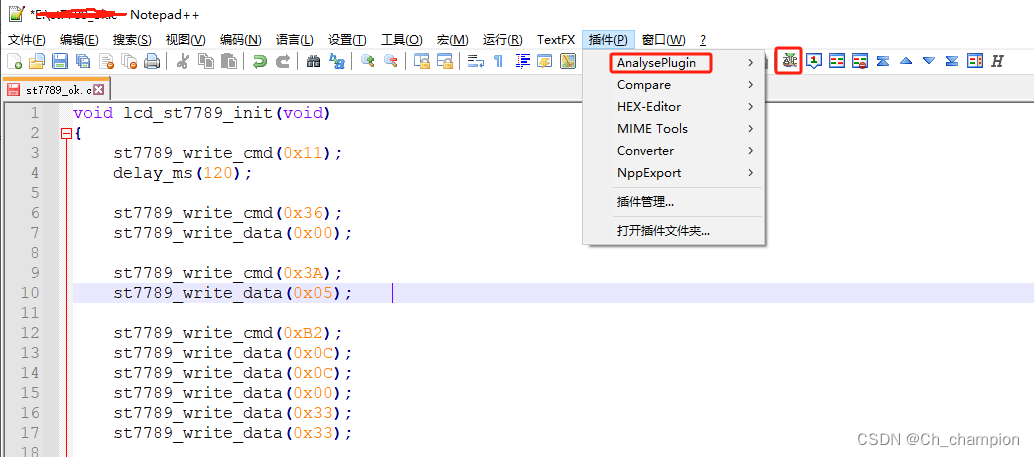Click the gray Redo arrow icon
Image resolution: width=1034 pixels, height=457 pixels.
[283, 62]
